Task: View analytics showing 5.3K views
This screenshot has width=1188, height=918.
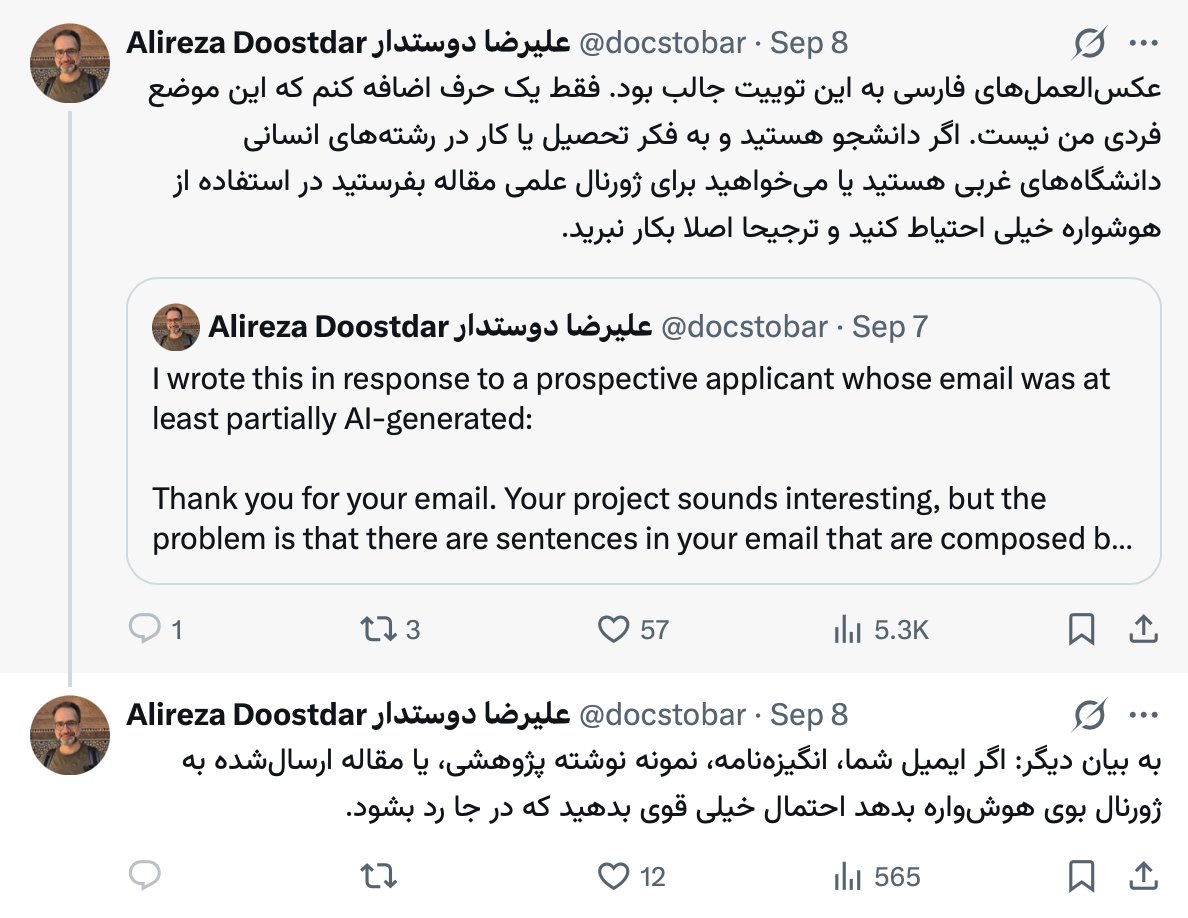Action: [880, 629]
